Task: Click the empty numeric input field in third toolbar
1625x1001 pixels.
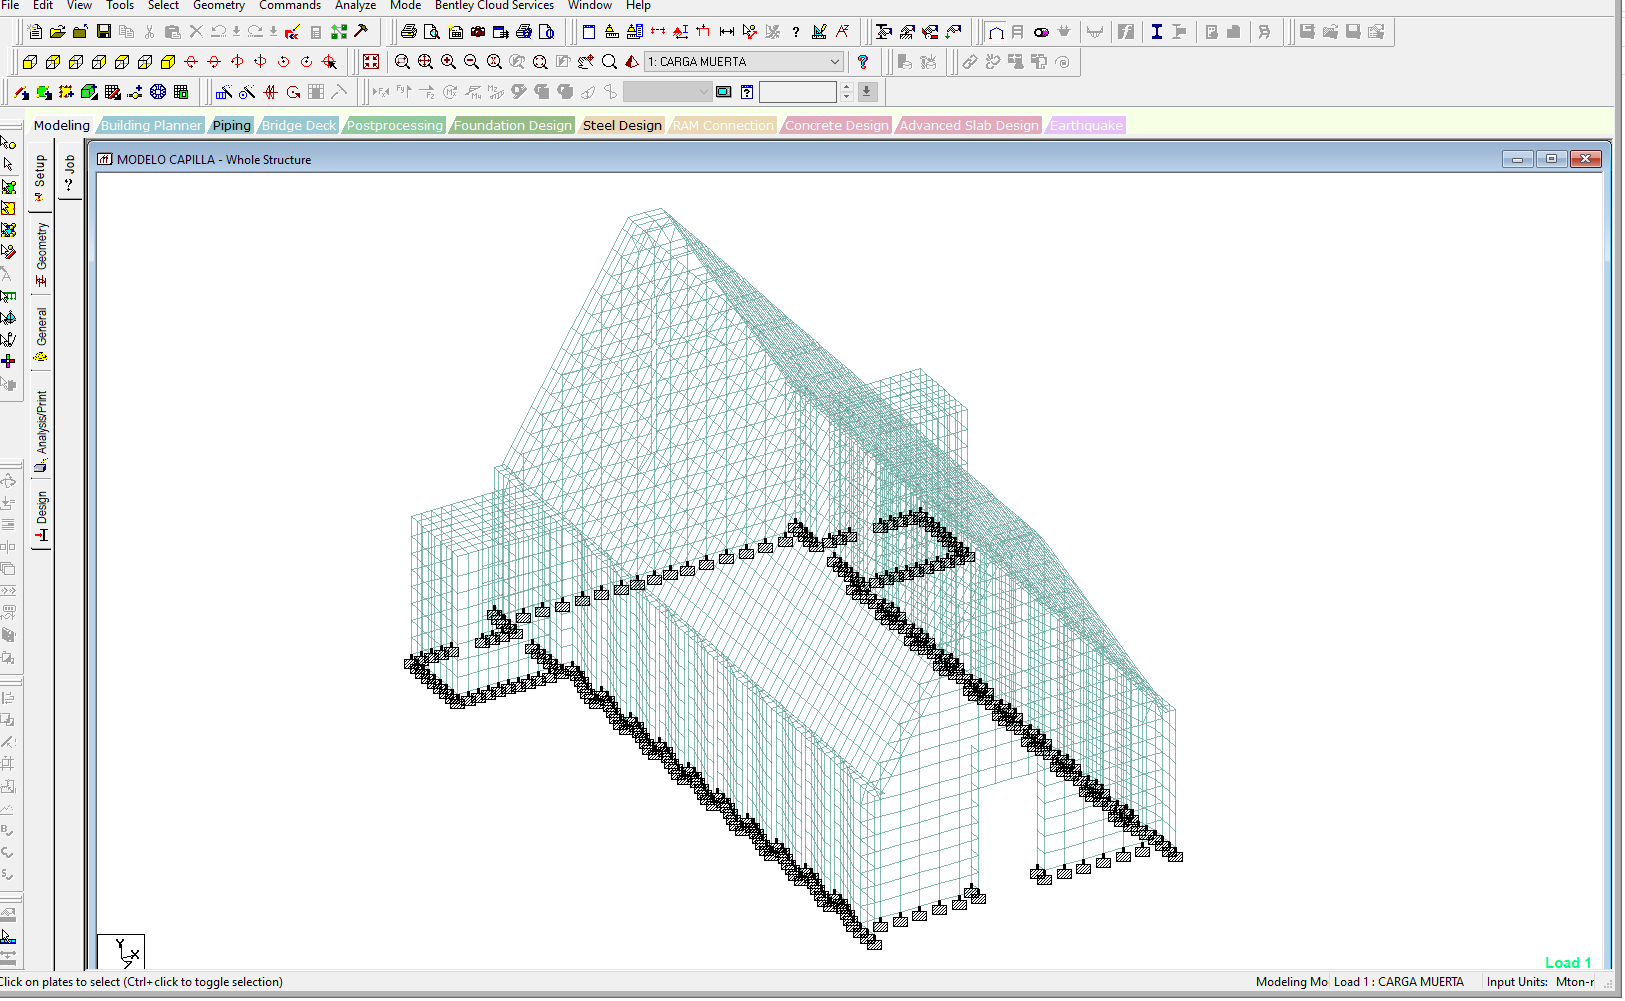Action: tap(798, 92)
